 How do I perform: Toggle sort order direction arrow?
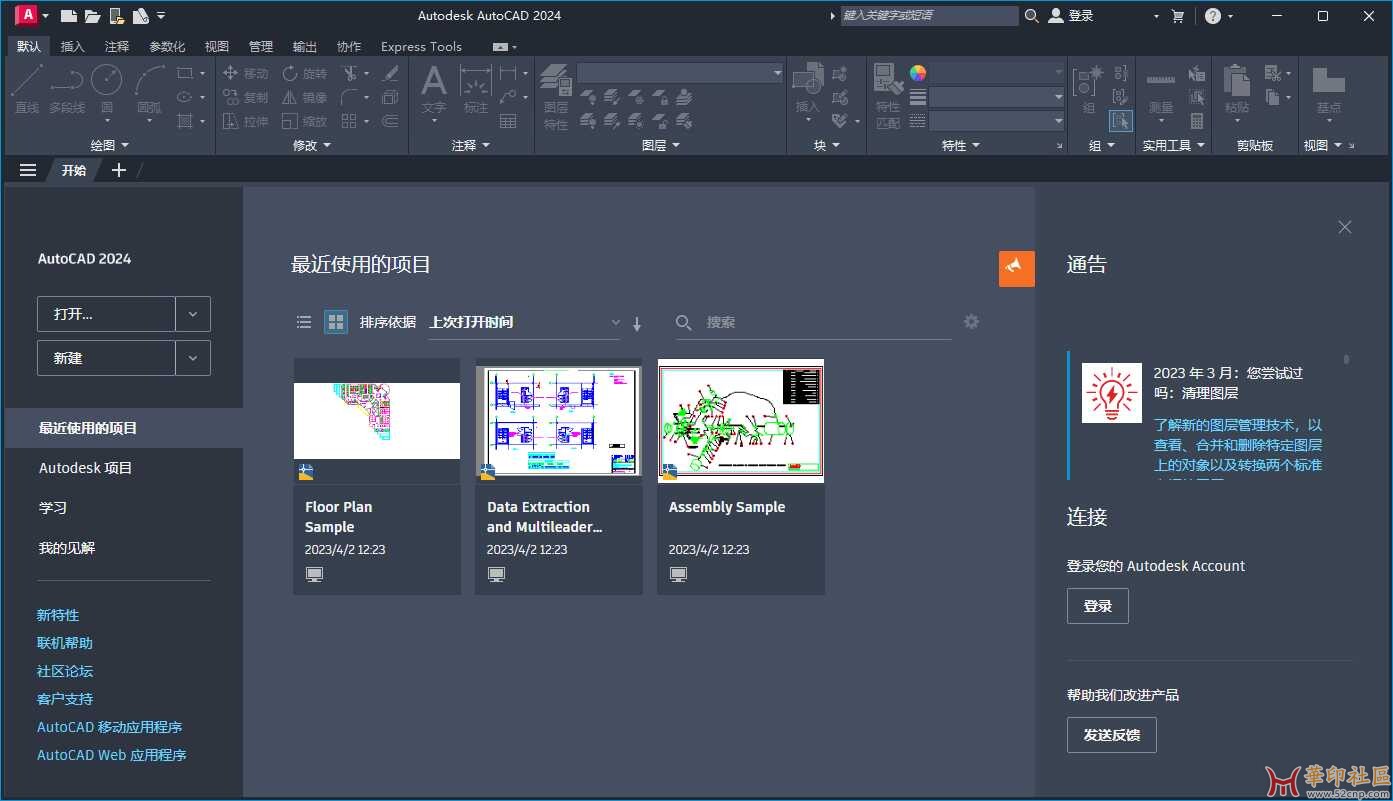(x=637, y=323)
